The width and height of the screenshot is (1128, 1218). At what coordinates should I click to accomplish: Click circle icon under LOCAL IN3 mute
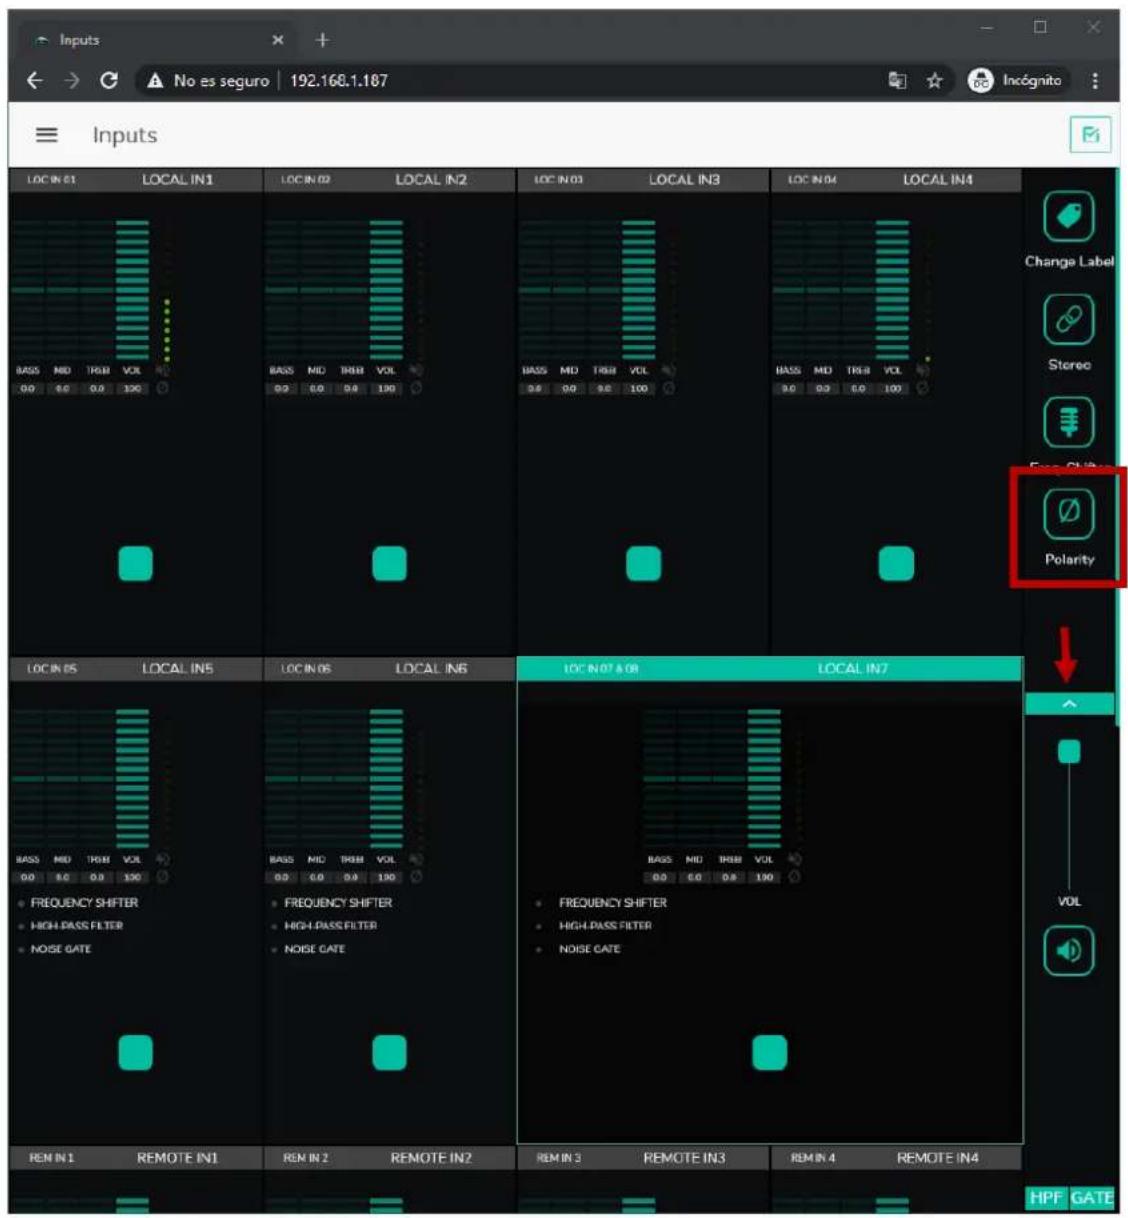(669, 388)
